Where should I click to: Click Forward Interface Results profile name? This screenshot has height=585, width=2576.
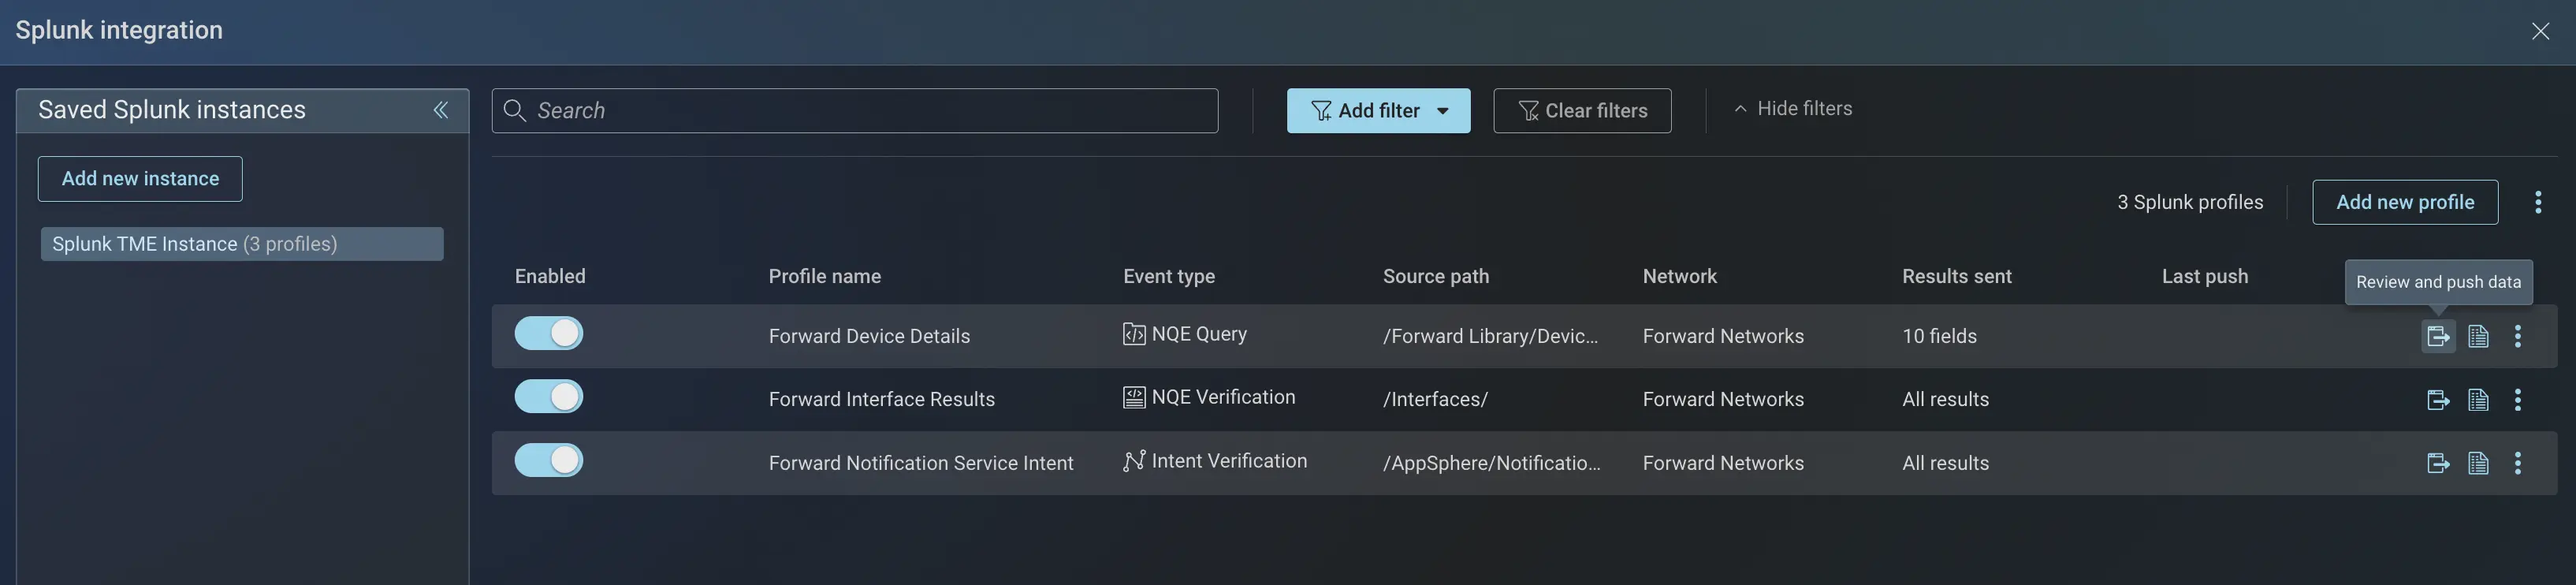pos(882,399)
